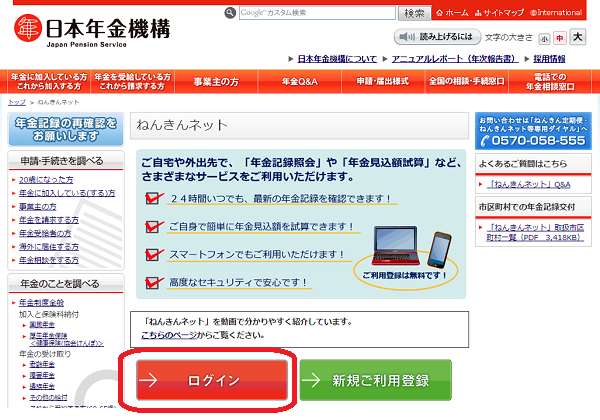The height and width of the screenshot is (420, 600).
Task: Open the 事業主の方 sidebar link
Action: tap(38, 207)
